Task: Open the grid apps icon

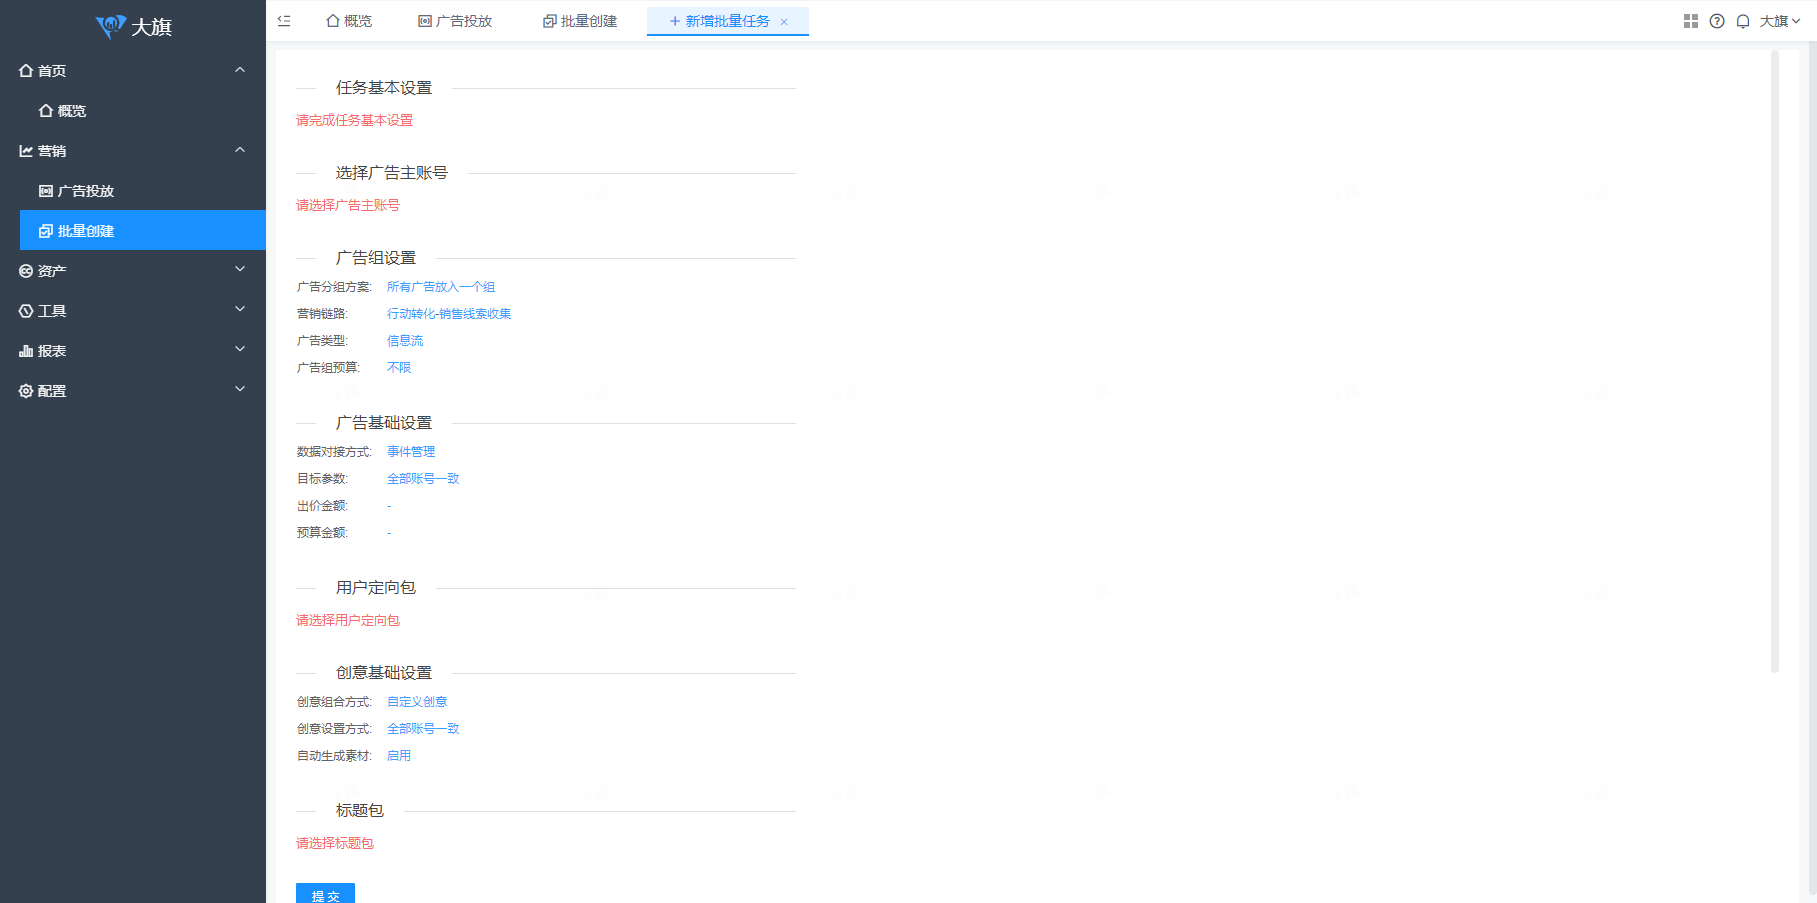Action: coord(1690,21)
